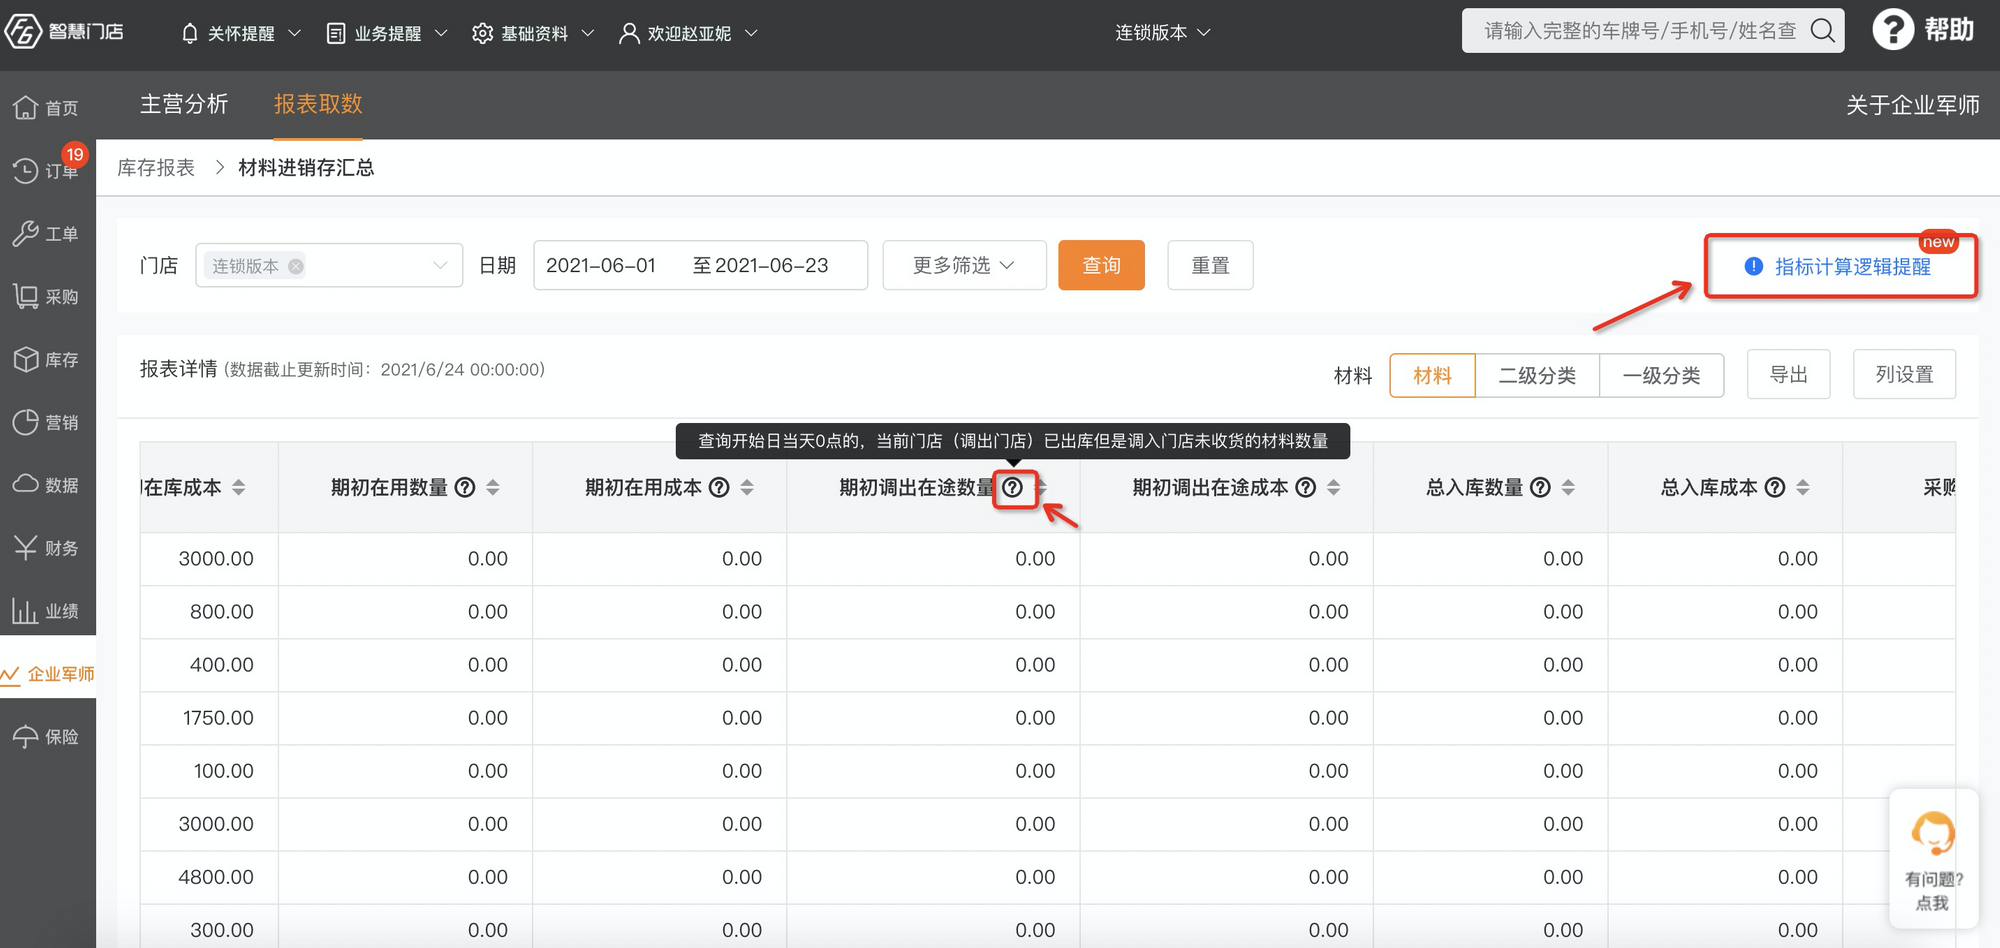Open 列设置 column settings
Viewport: 2000px width, 948px height.
click(x=1904, y=374)
